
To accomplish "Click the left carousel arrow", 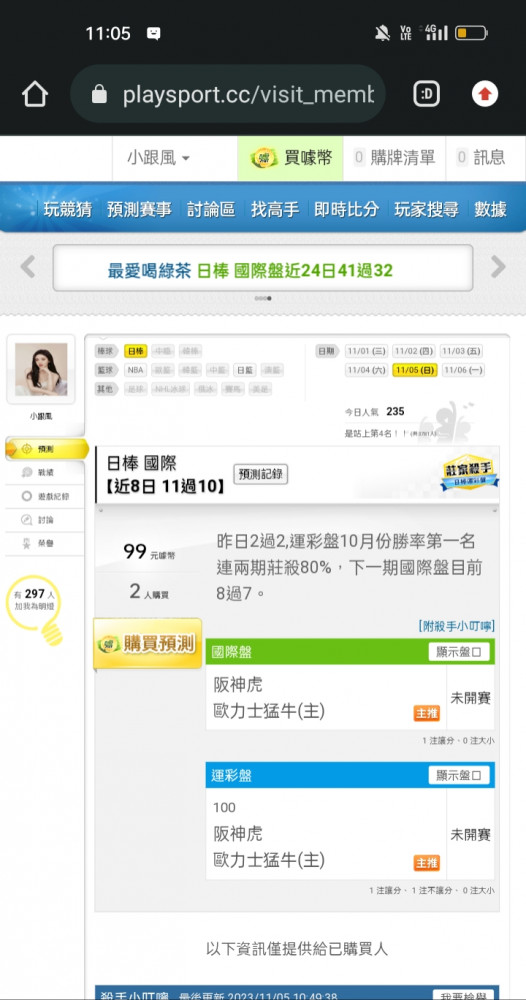I will click(x=27, y=267).
